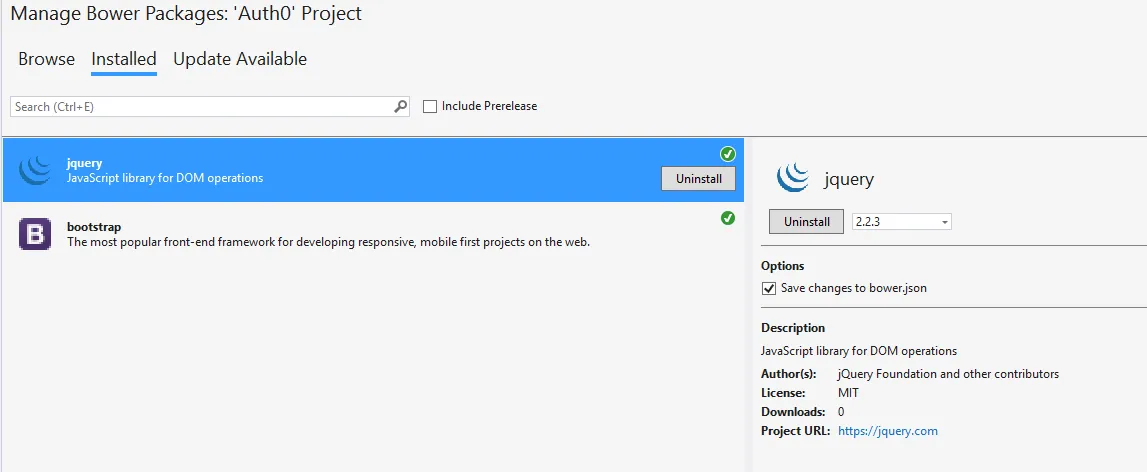Click green installed checkmark on bootstrap row
Screen dimensions: 1147x472
(x=728, y=218)
